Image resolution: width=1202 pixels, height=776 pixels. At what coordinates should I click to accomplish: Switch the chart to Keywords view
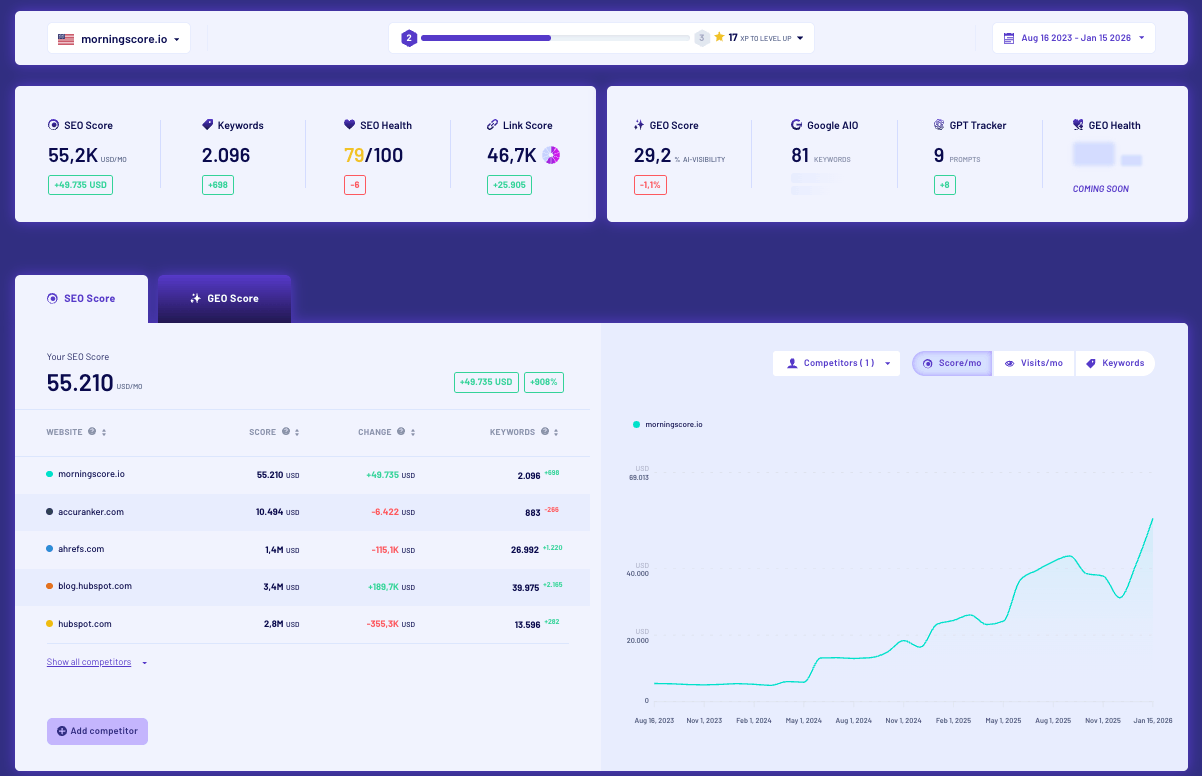(1115, 363)
